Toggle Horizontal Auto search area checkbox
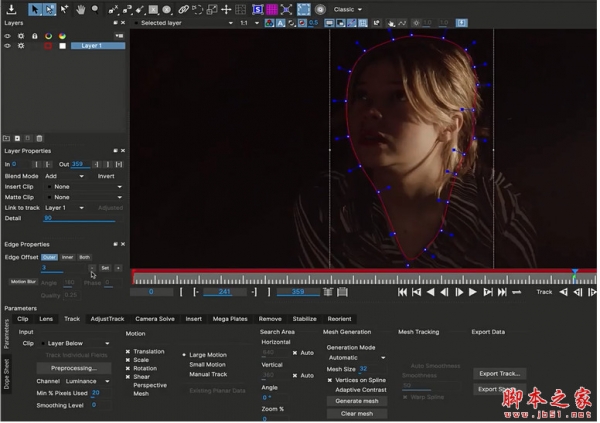This screenshot has height=423, width=600. tap(295, 353)
